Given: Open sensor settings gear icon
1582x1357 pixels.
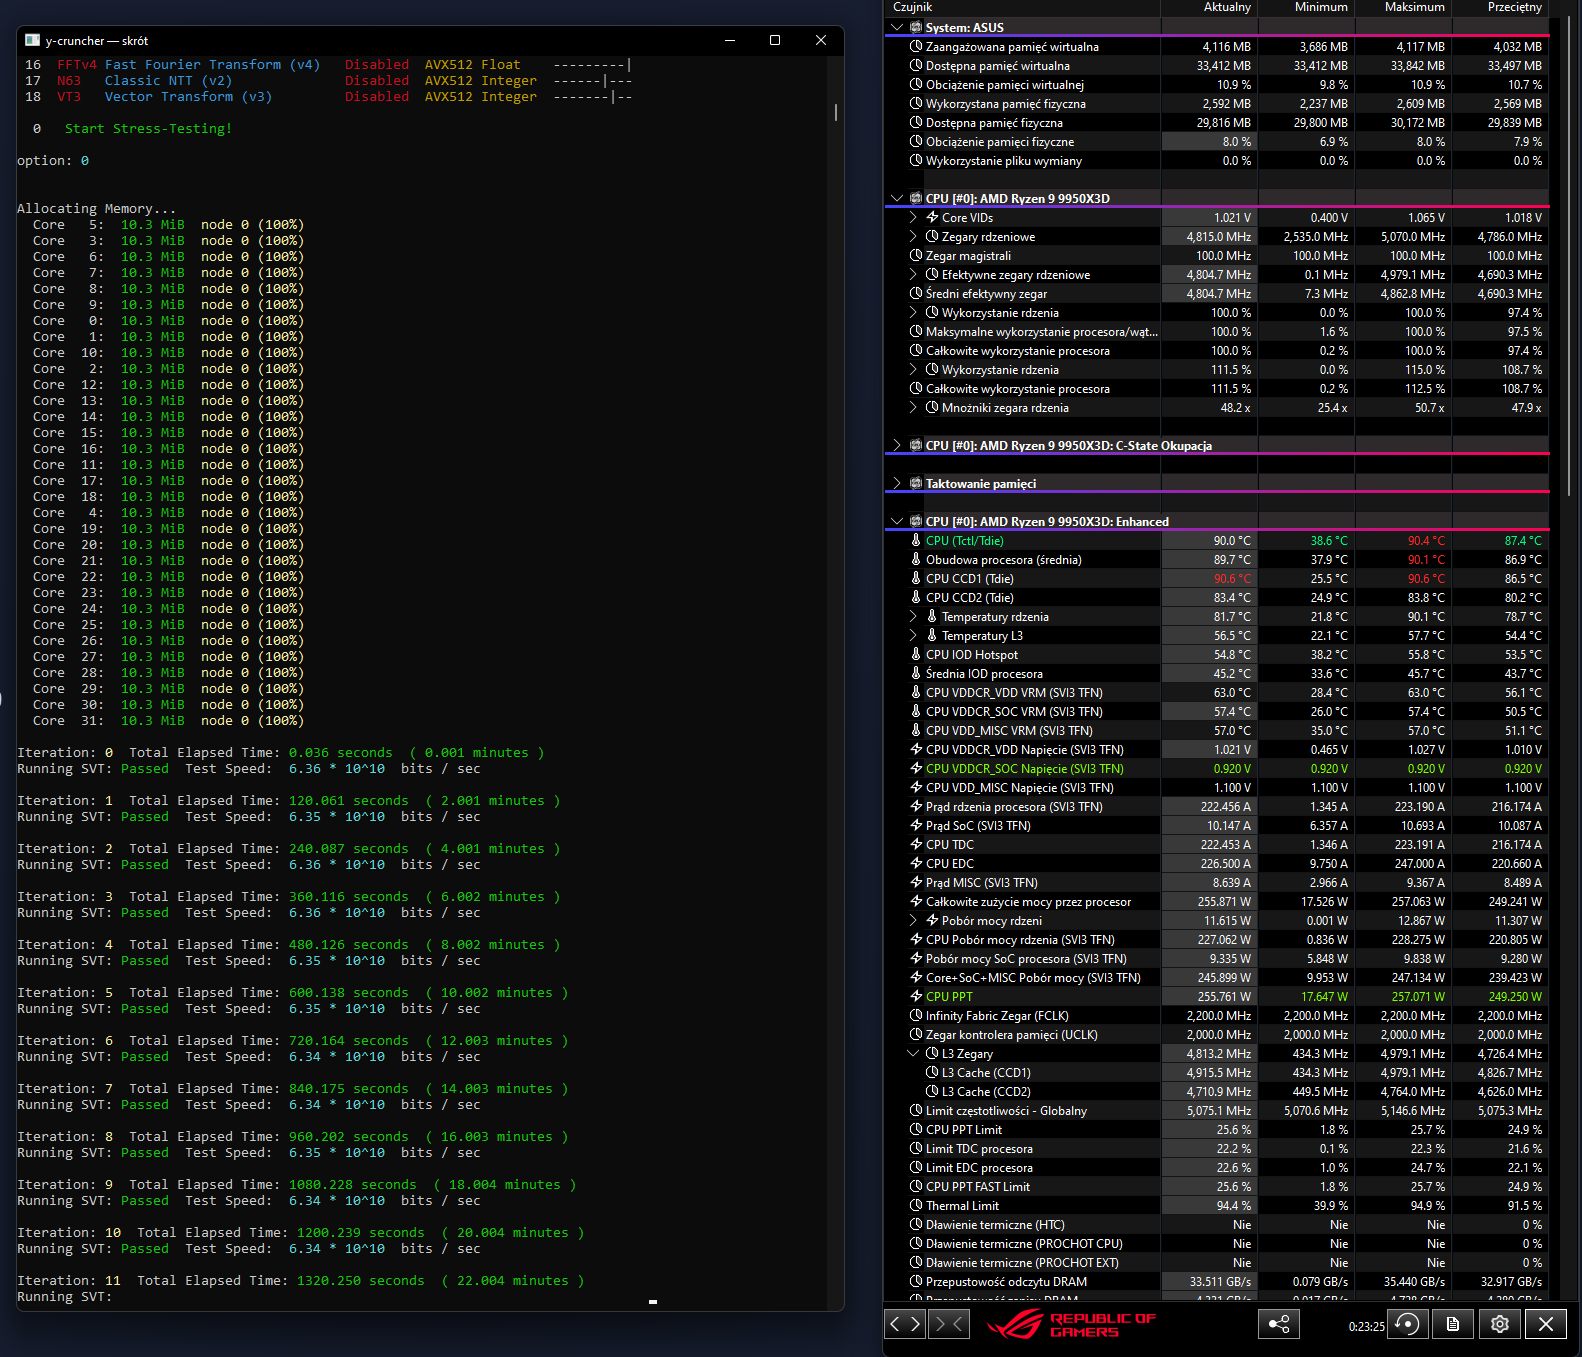Looking at the screenshot, I should tap(1499, 1324).
